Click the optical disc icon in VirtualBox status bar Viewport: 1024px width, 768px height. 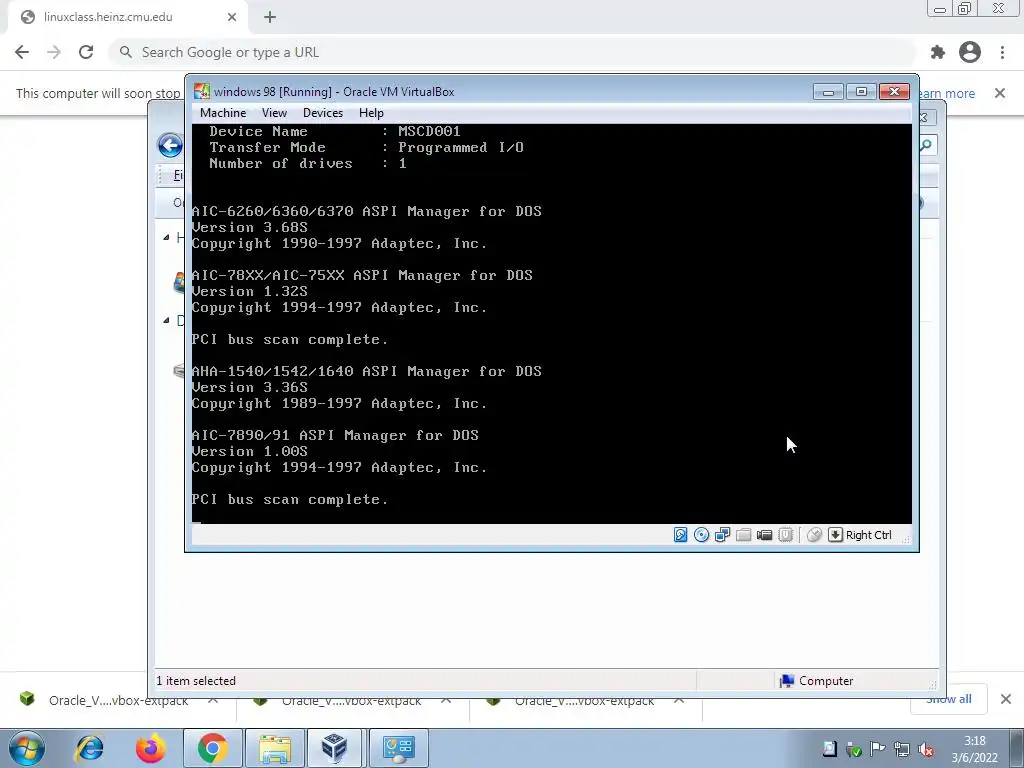click(x=701, y=535)
